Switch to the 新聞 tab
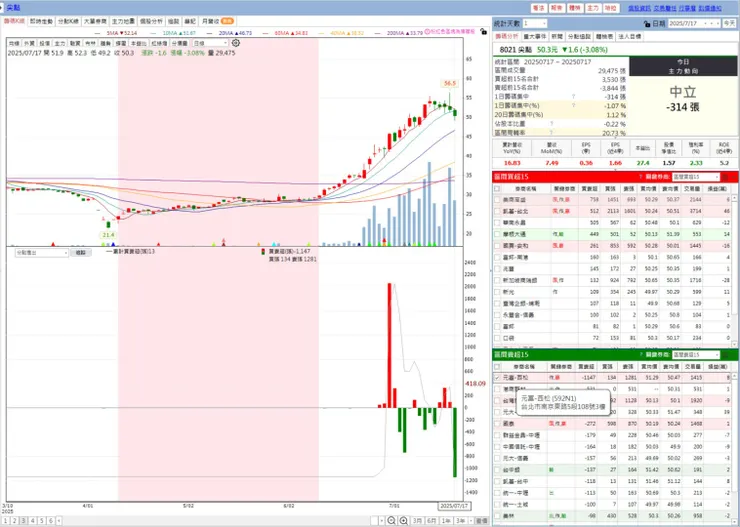The height and width of the screenshot is (527, 740). 557,36
